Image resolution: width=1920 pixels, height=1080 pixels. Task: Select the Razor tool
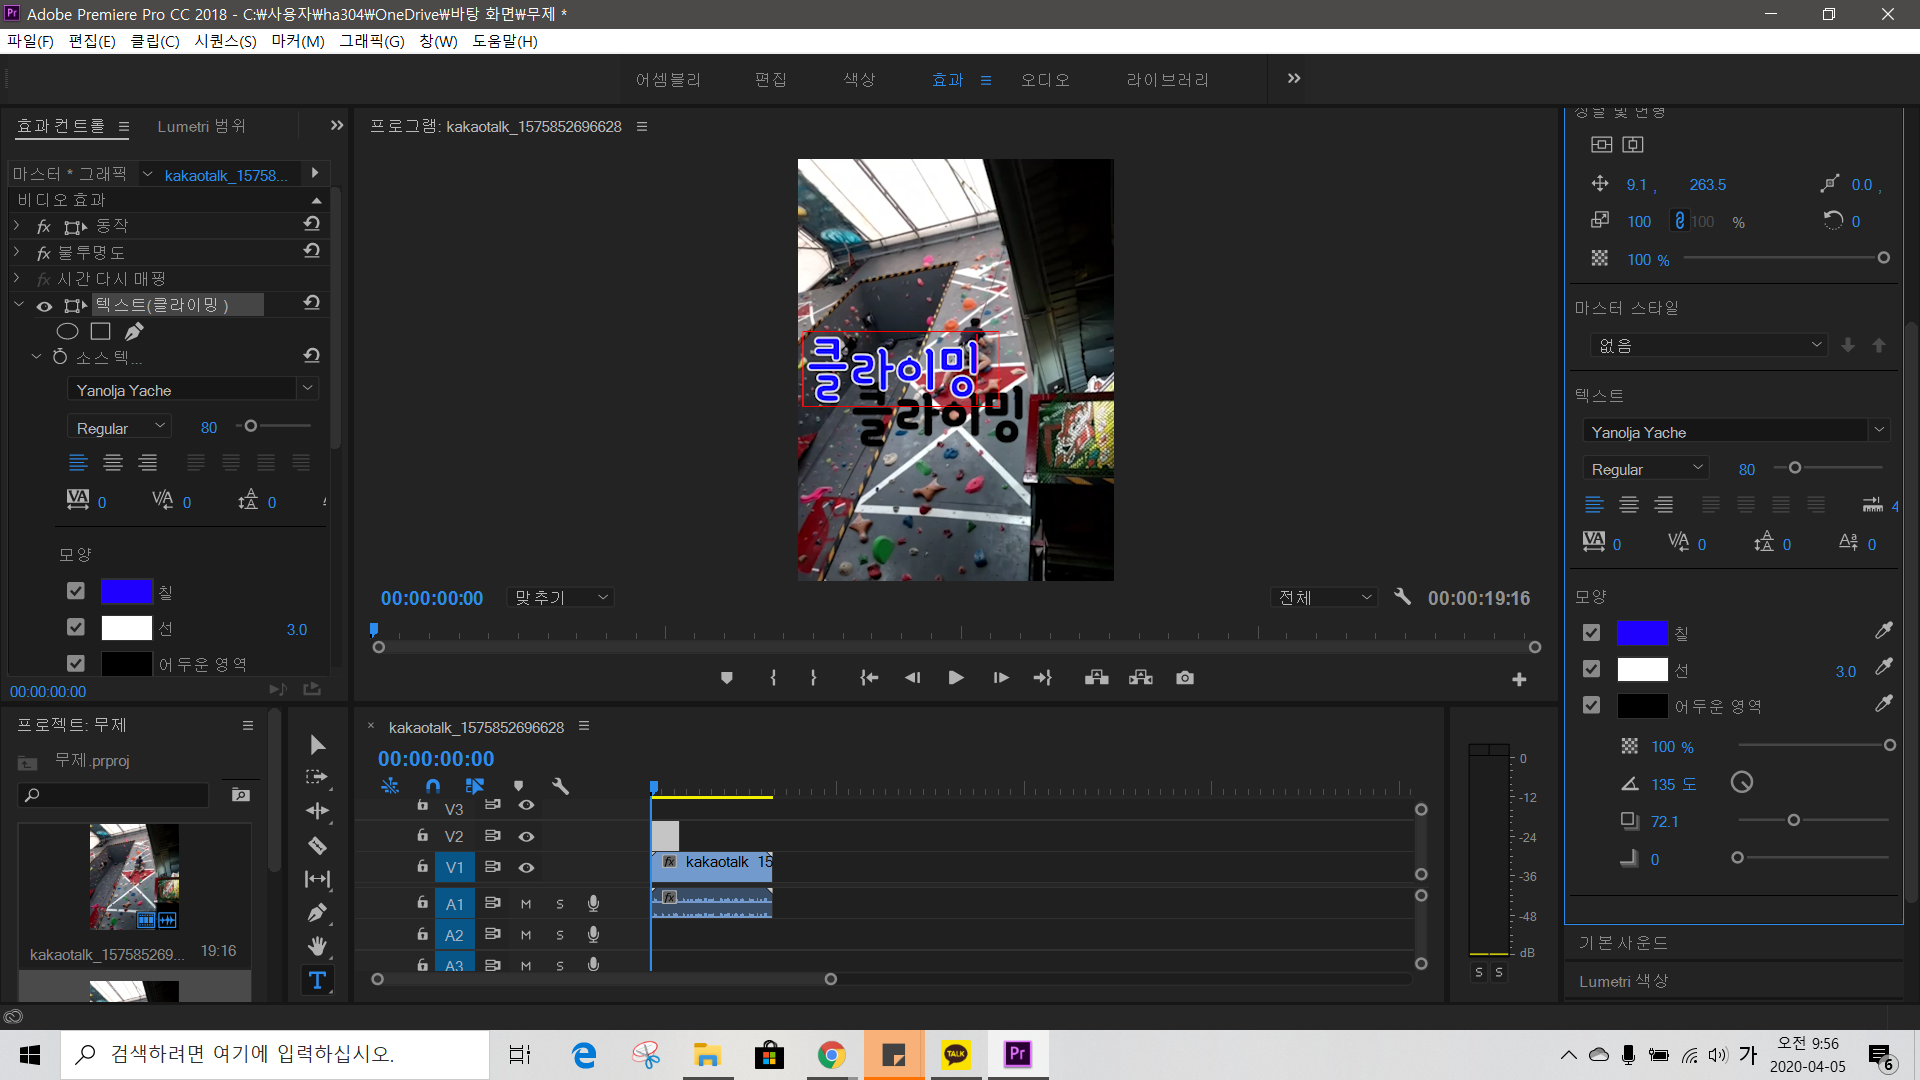coord(317,846)
